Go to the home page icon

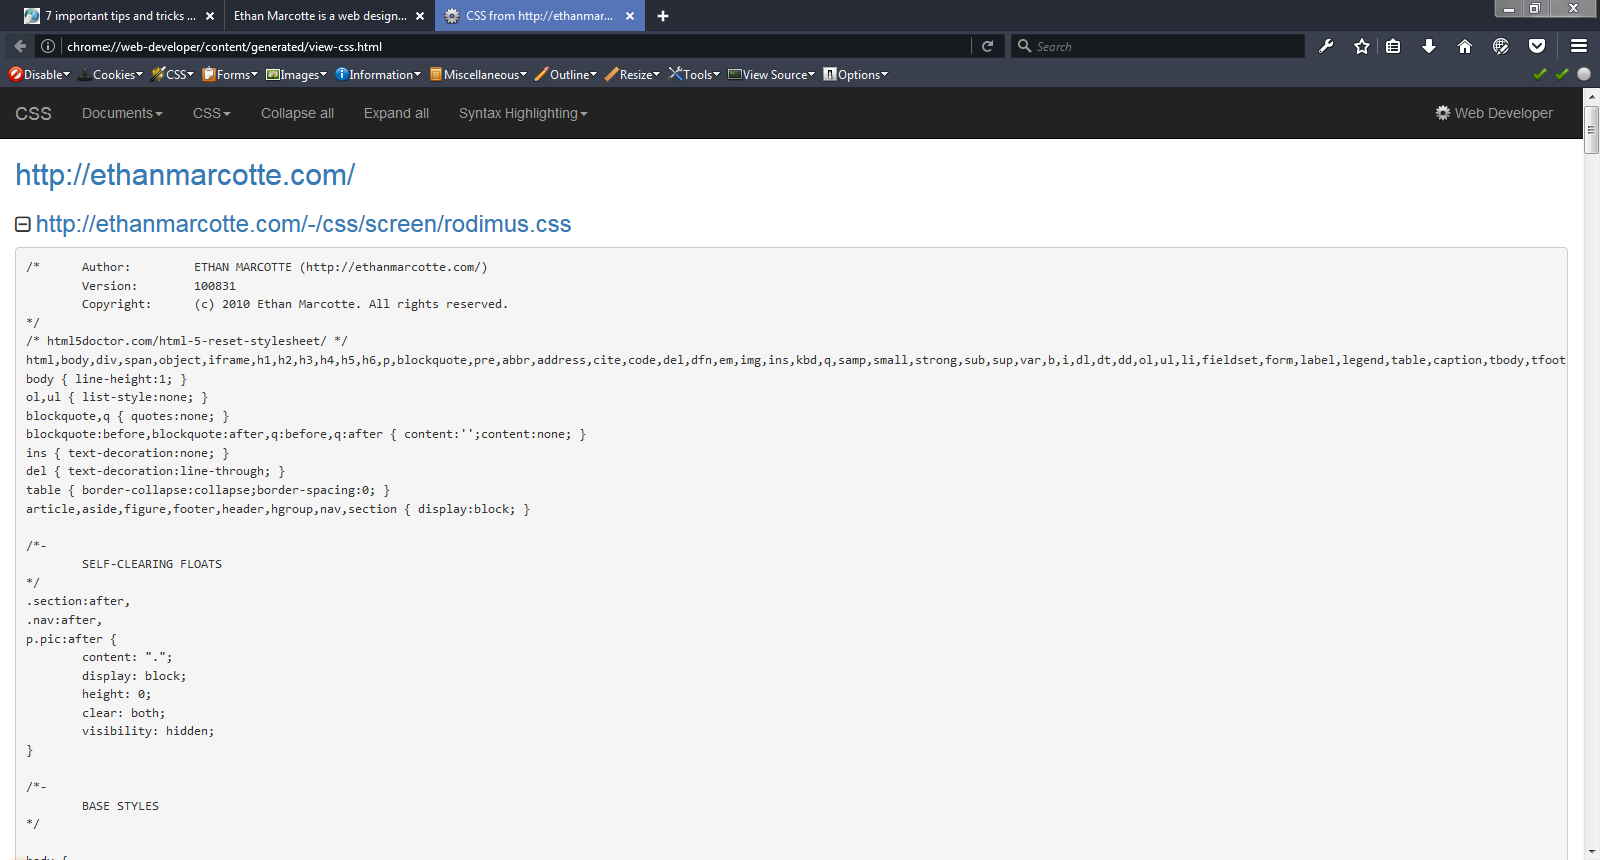click(x=1465, y=46)
